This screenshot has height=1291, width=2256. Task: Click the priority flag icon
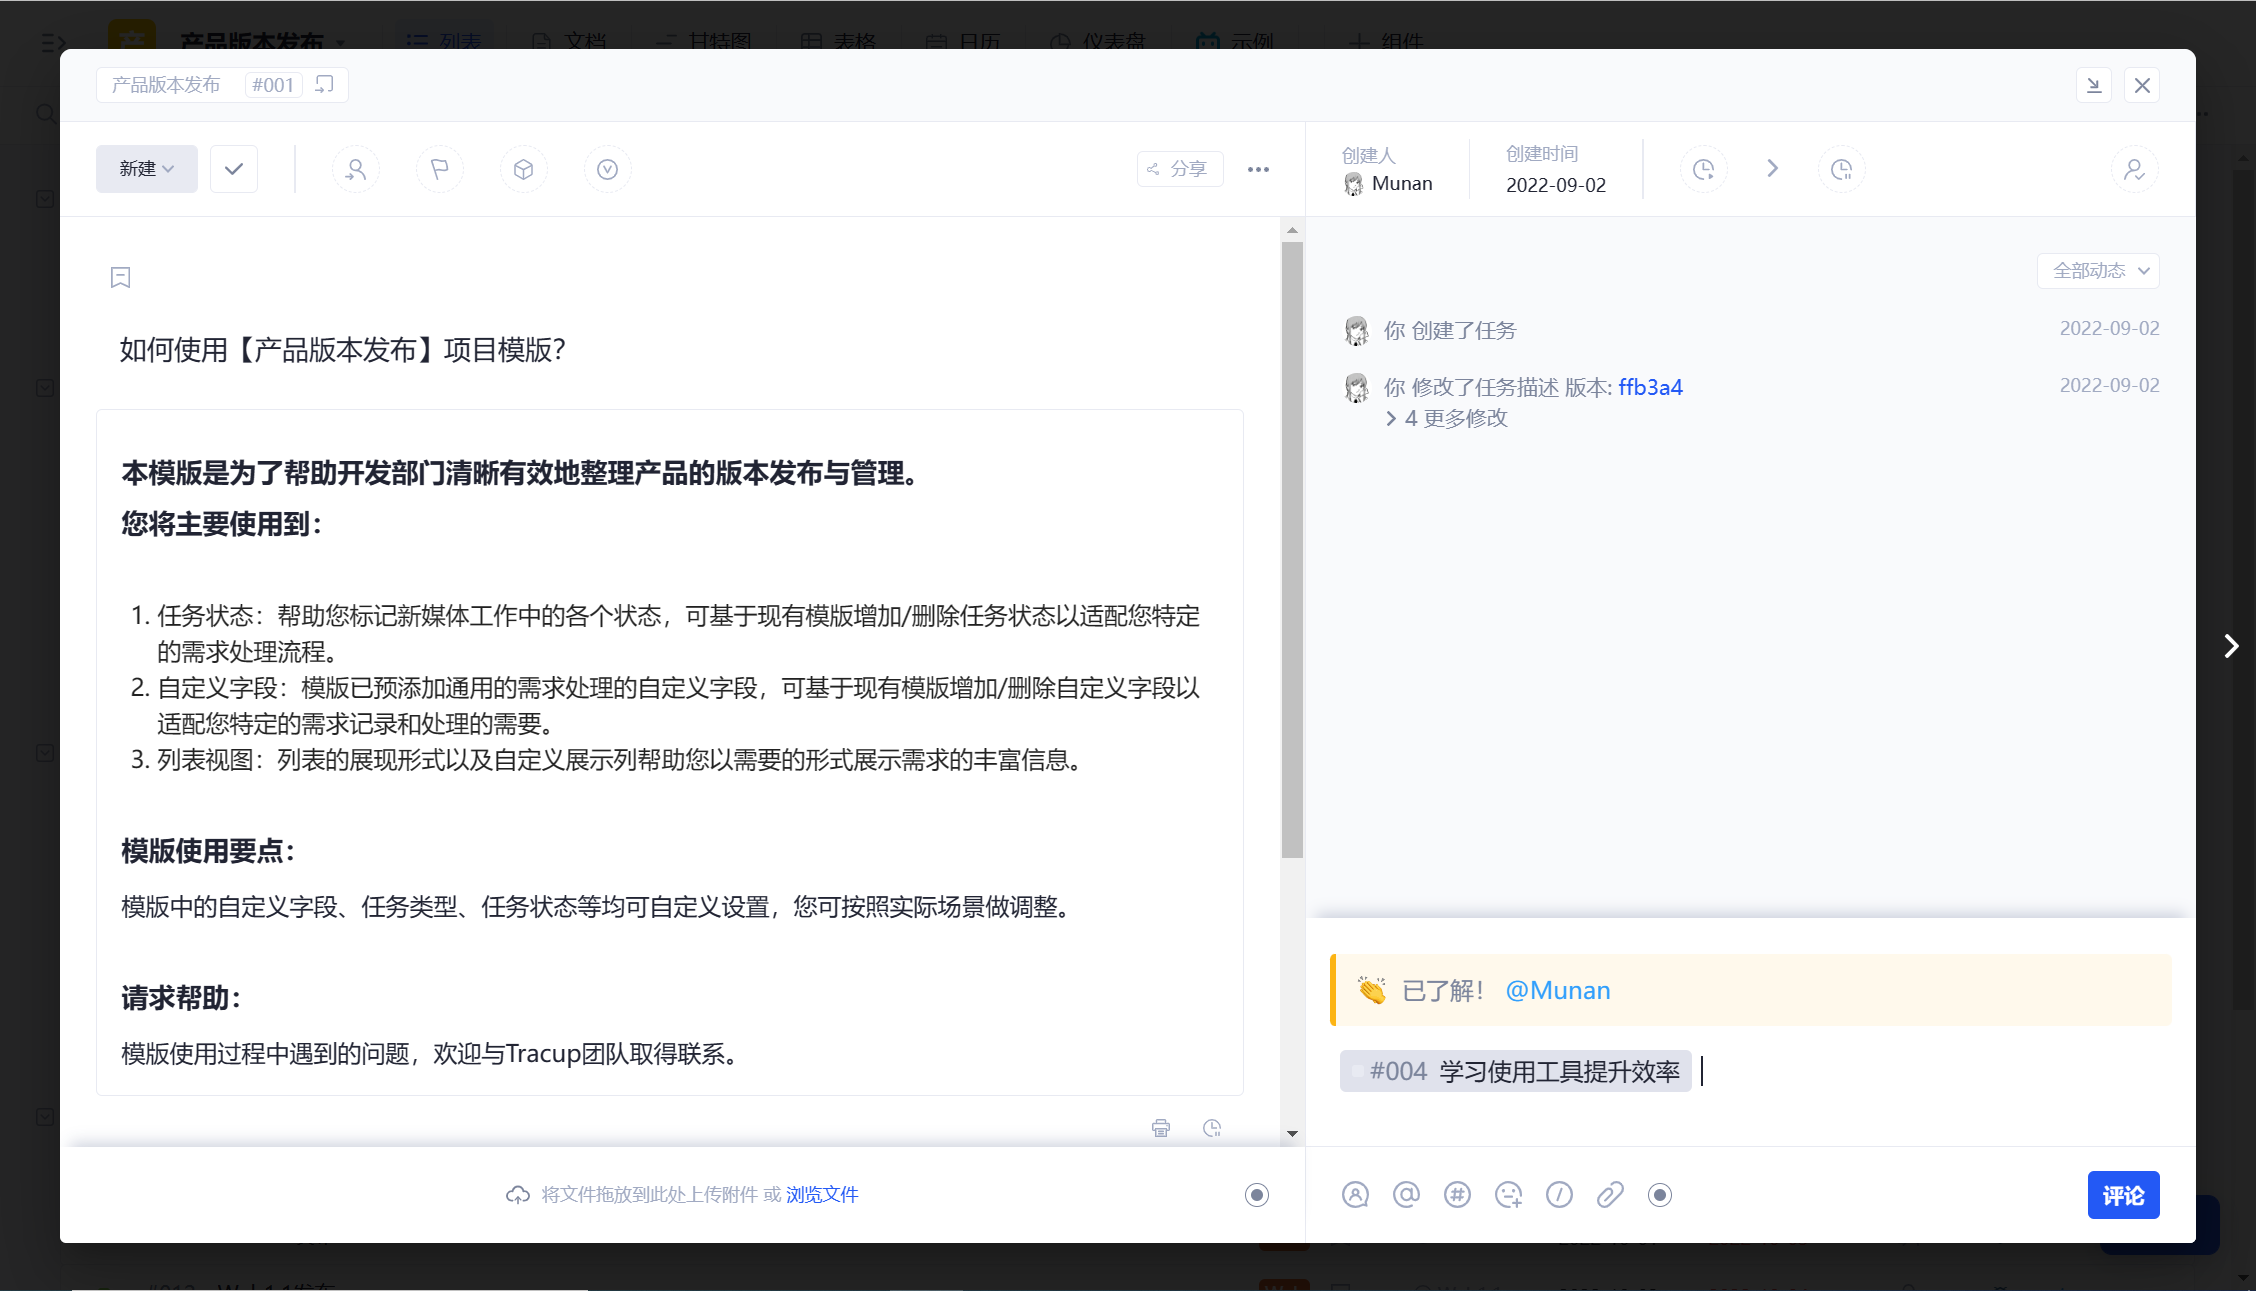coord(440,169)
